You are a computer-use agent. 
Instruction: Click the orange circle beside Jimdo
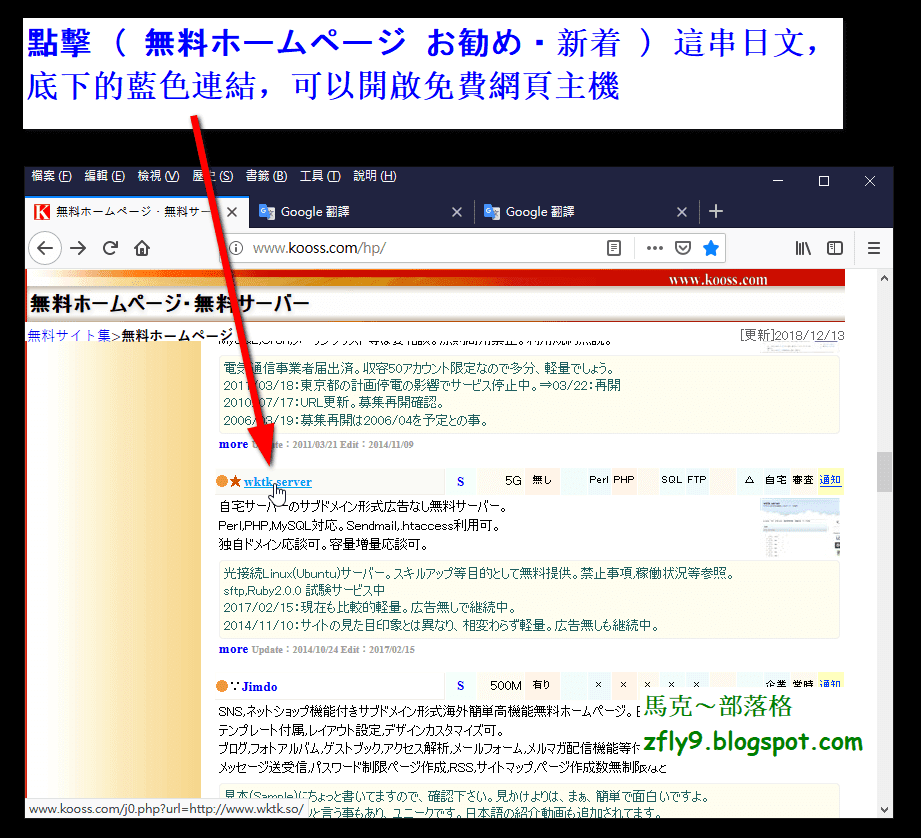click(x=221, y=686)
